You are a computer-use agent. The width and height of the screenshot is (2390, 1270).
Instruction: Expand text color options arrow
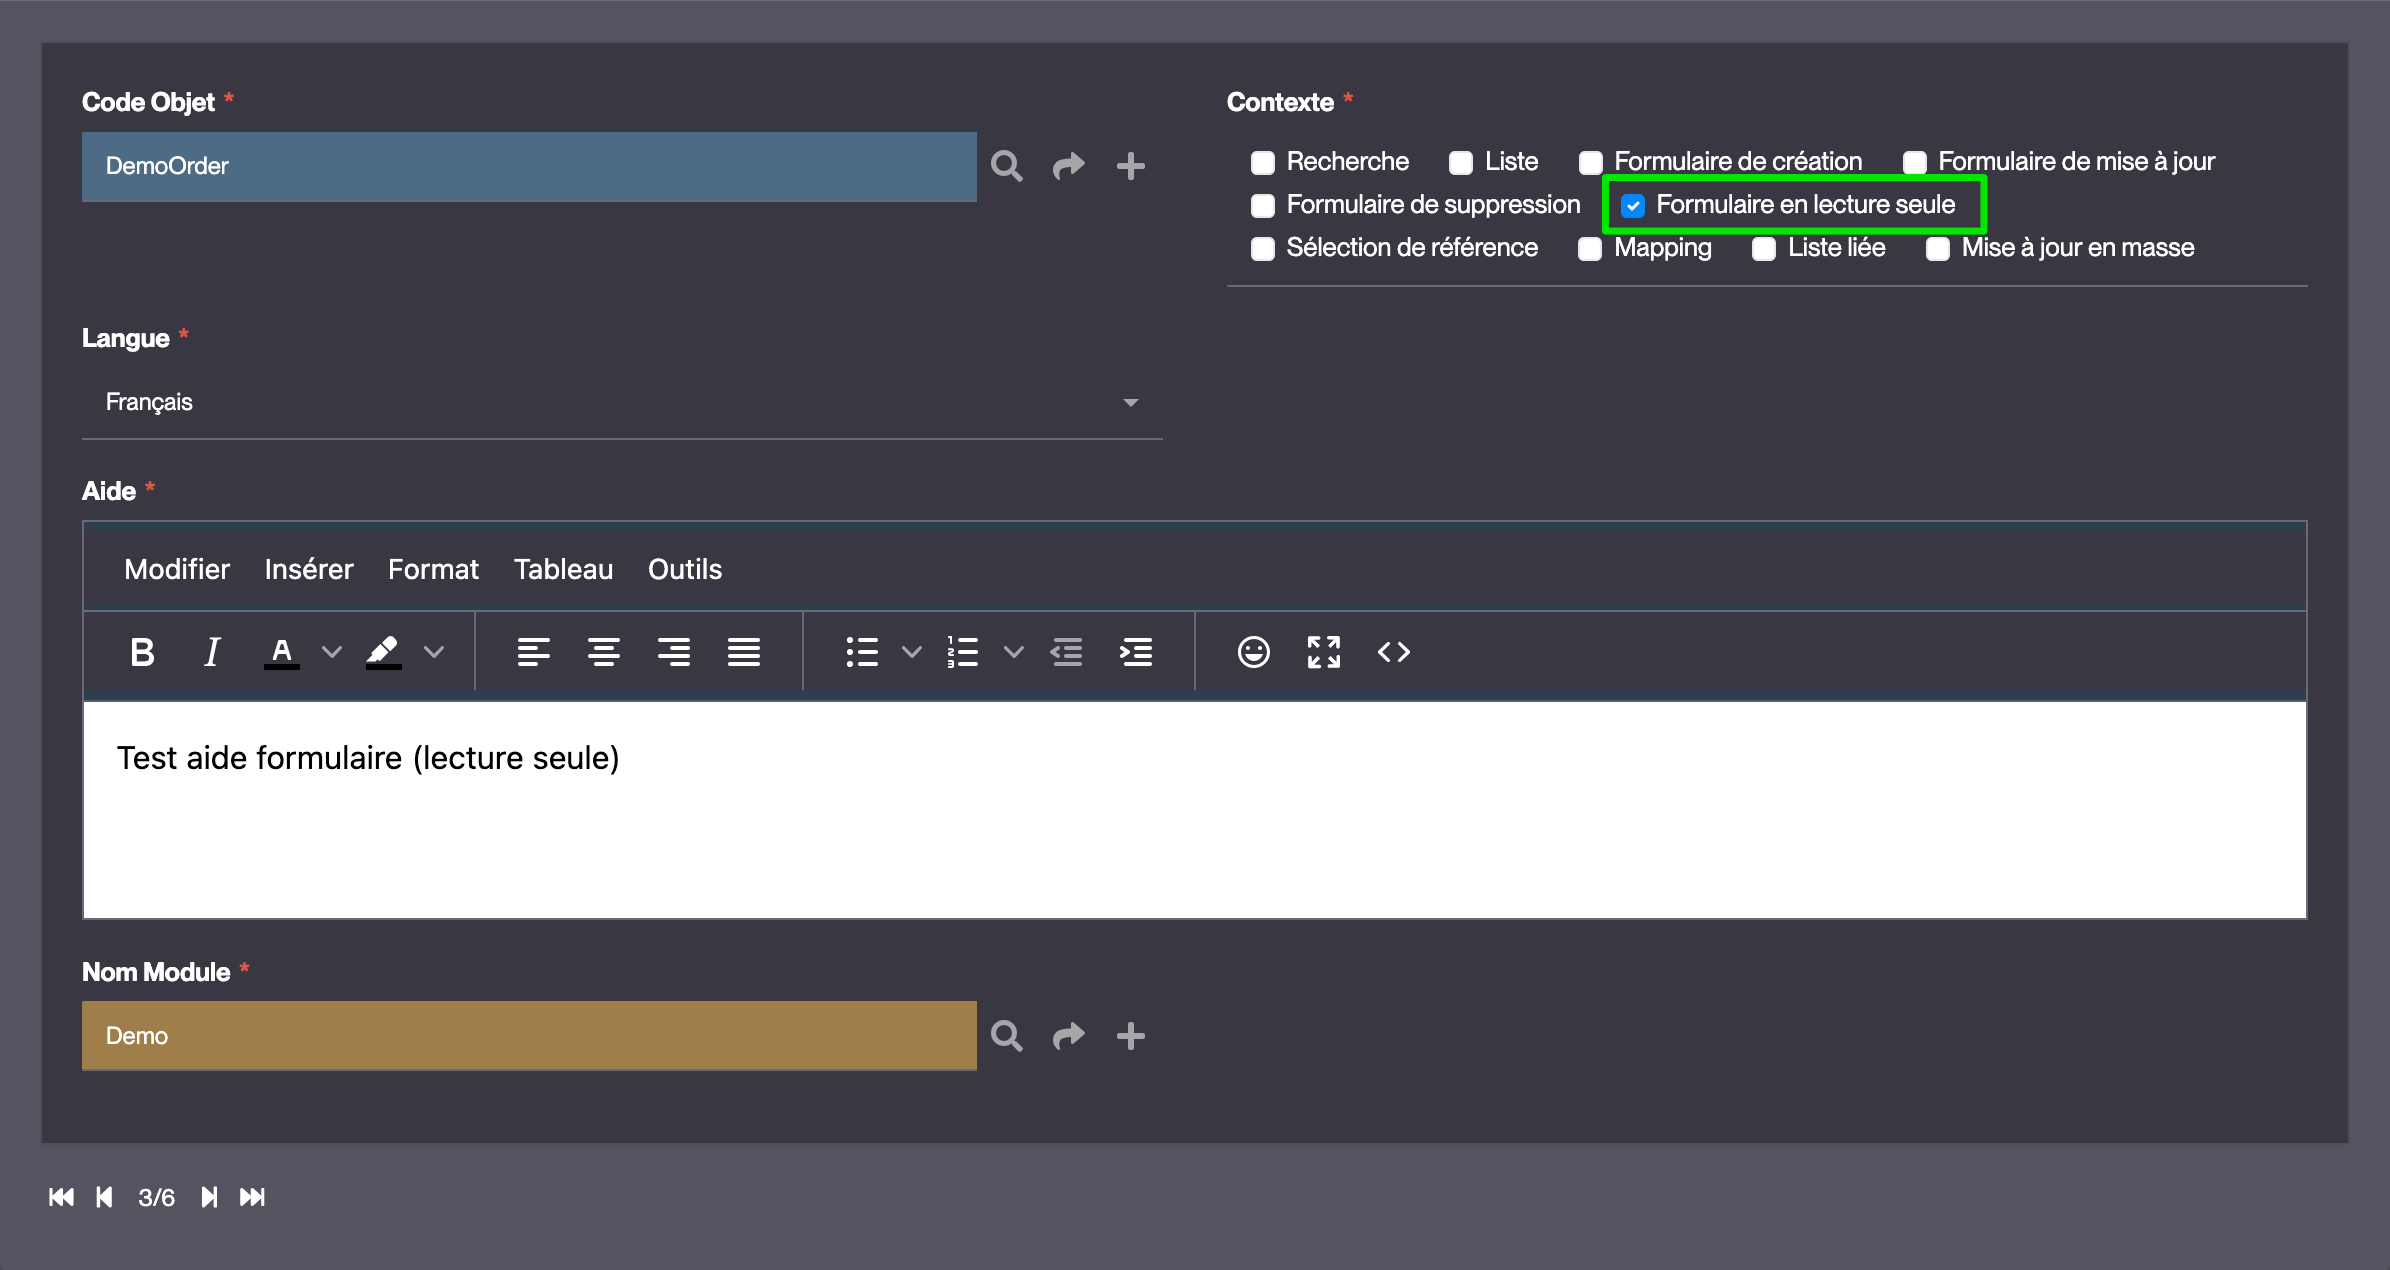pos(331,652)
